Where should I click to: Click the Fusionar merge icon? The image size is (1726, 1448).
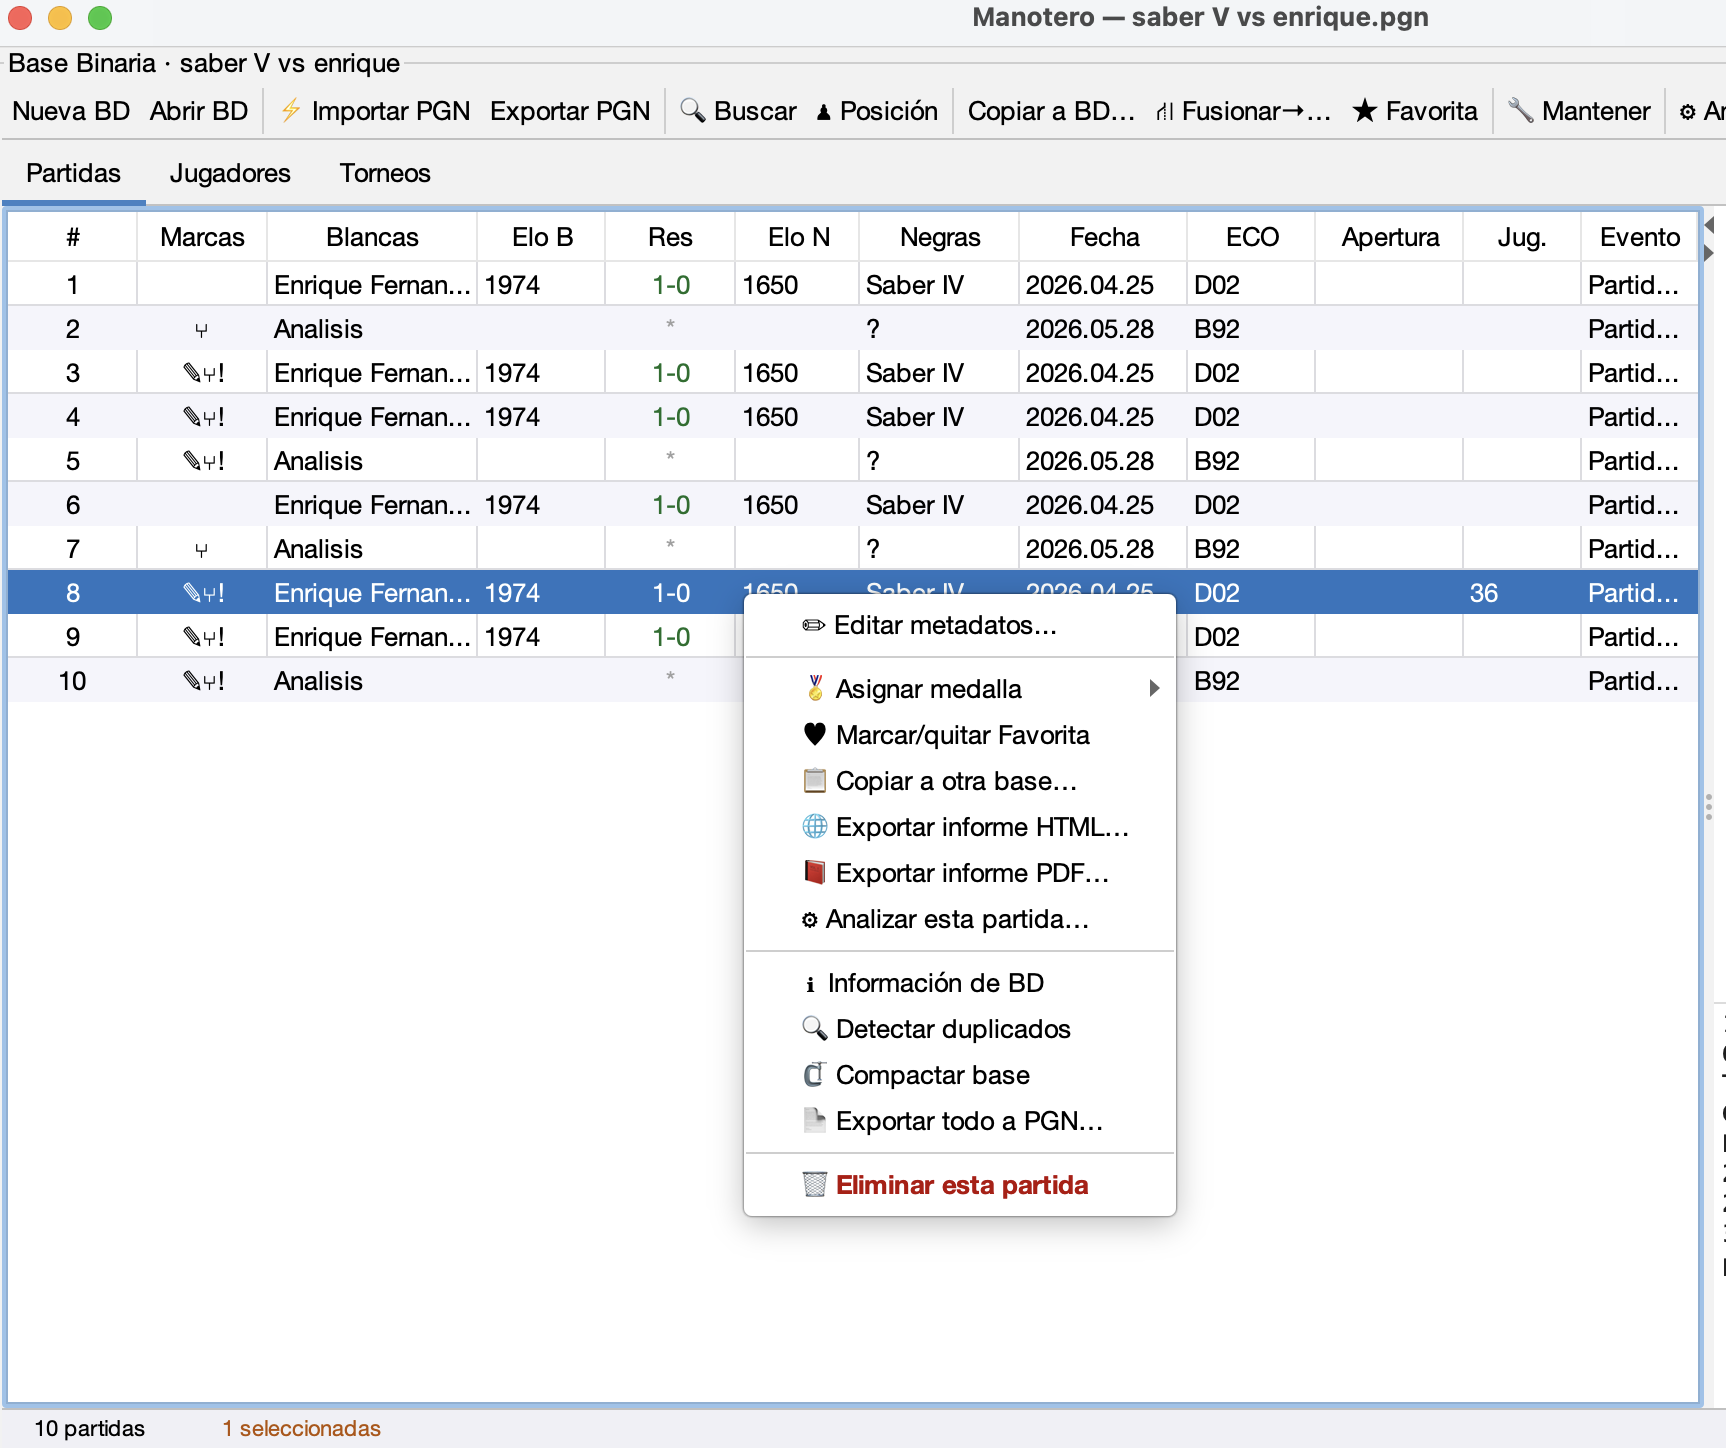click(x=1165, y=111)
